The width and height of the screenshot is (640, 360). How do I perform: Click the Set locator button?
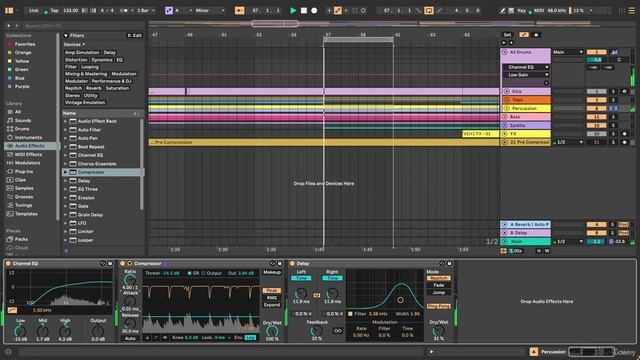pyautogui.click(x=507, y=35)
